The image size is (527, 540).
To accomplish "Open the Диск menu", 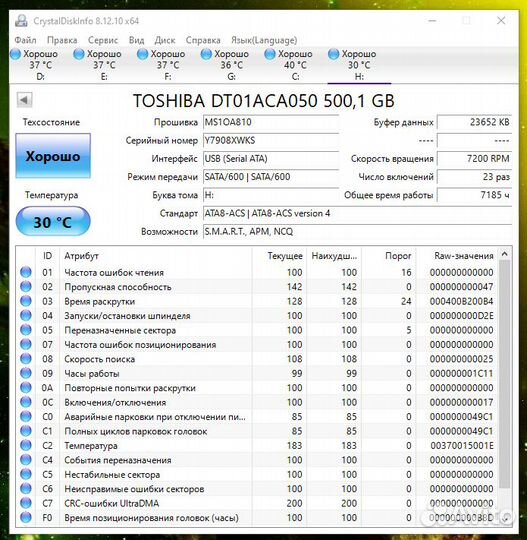I will coord(165,40).
